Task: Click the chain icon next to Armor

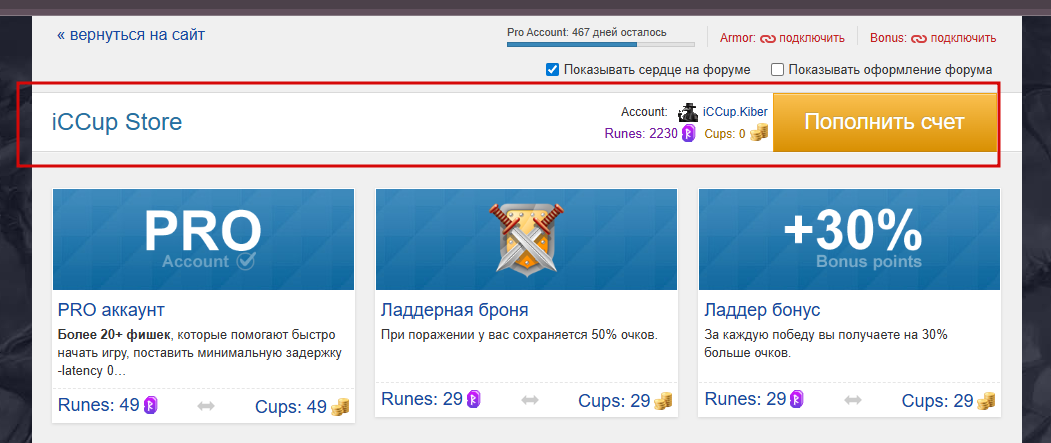Action: point(767,39)
